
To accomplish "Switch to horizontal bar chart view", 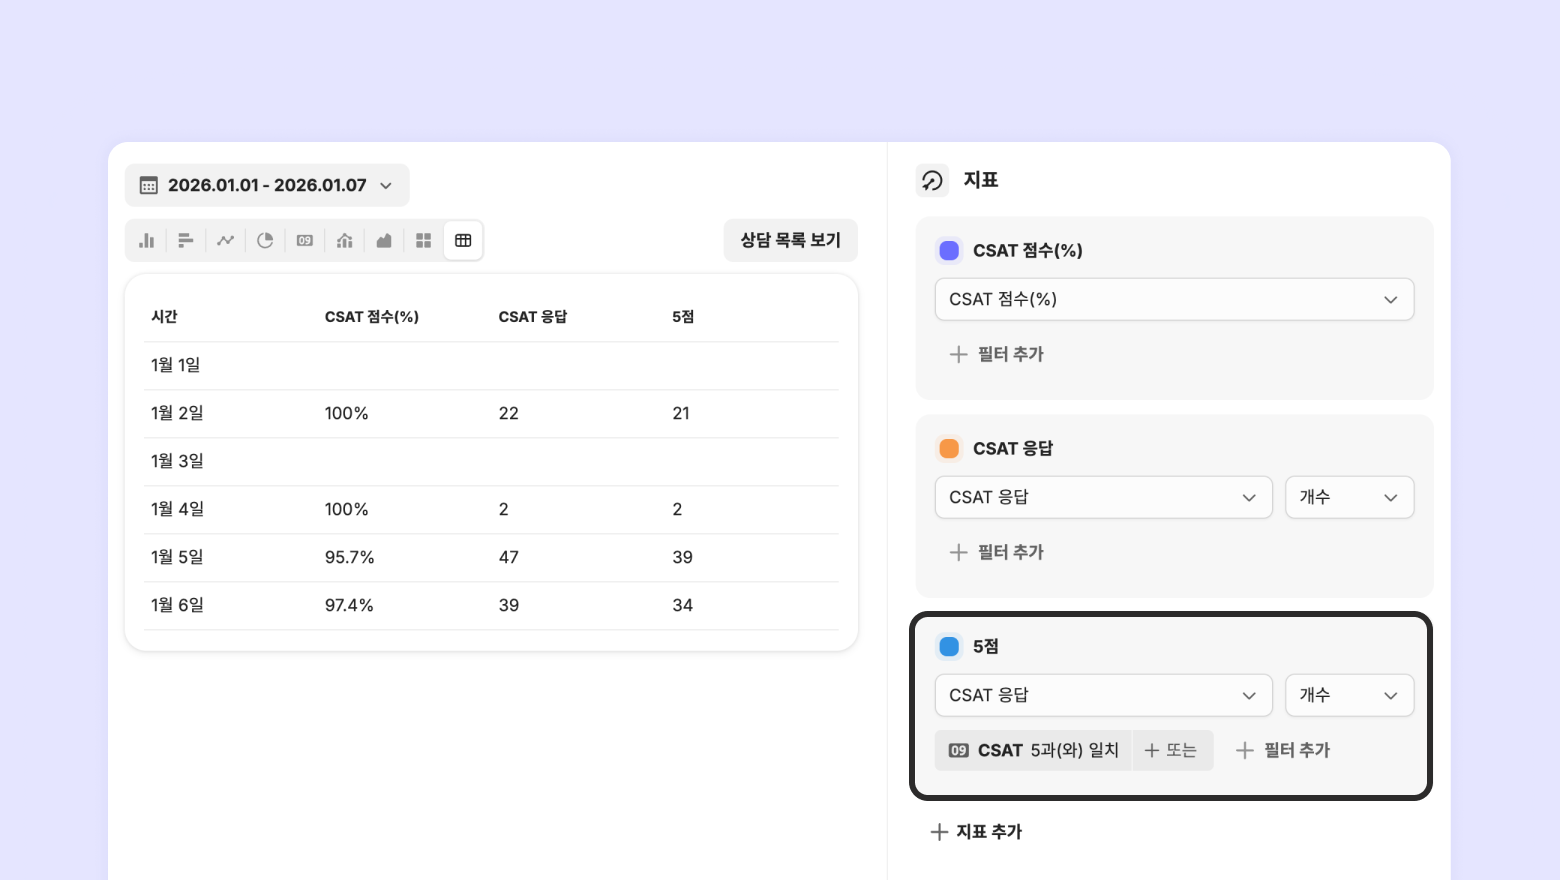I will pyautogui.click(x=186, y=241).
